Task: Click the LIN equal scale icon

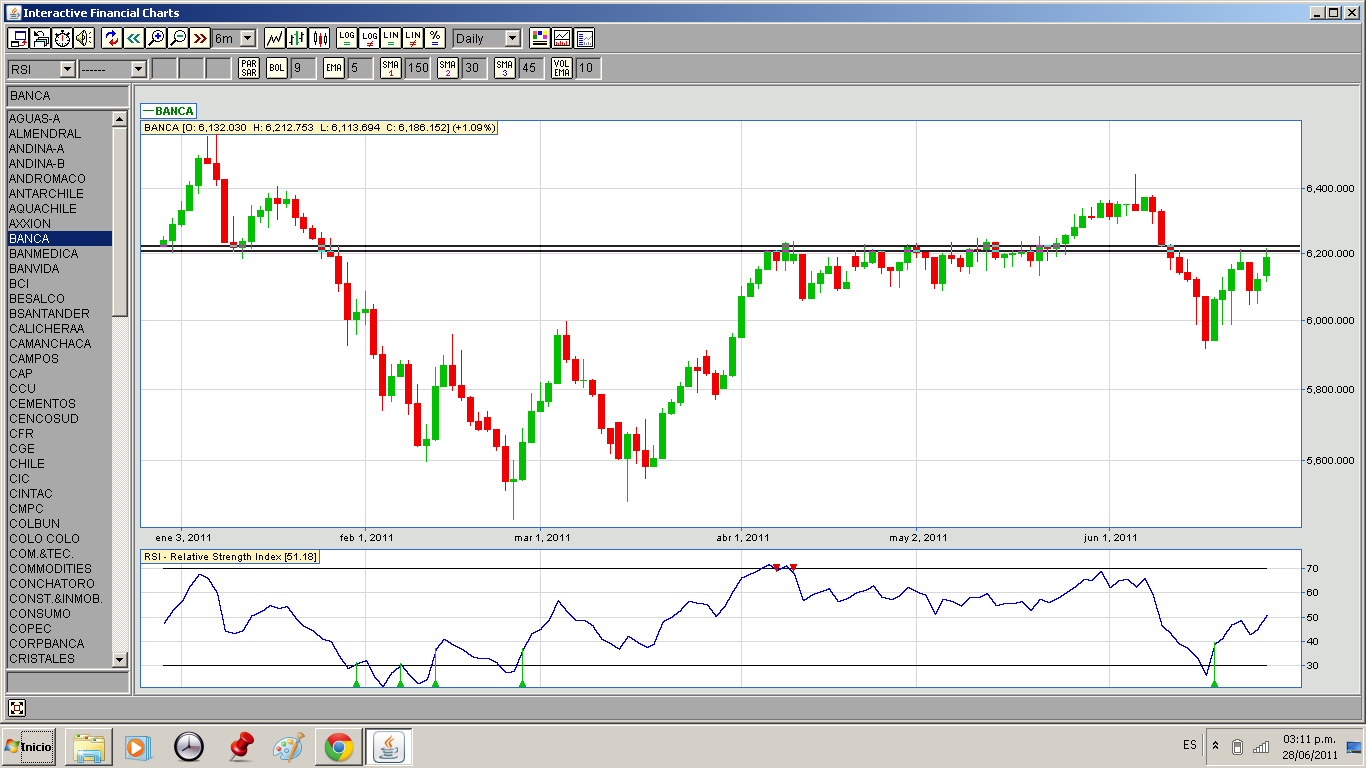Action: pos(391,38)
